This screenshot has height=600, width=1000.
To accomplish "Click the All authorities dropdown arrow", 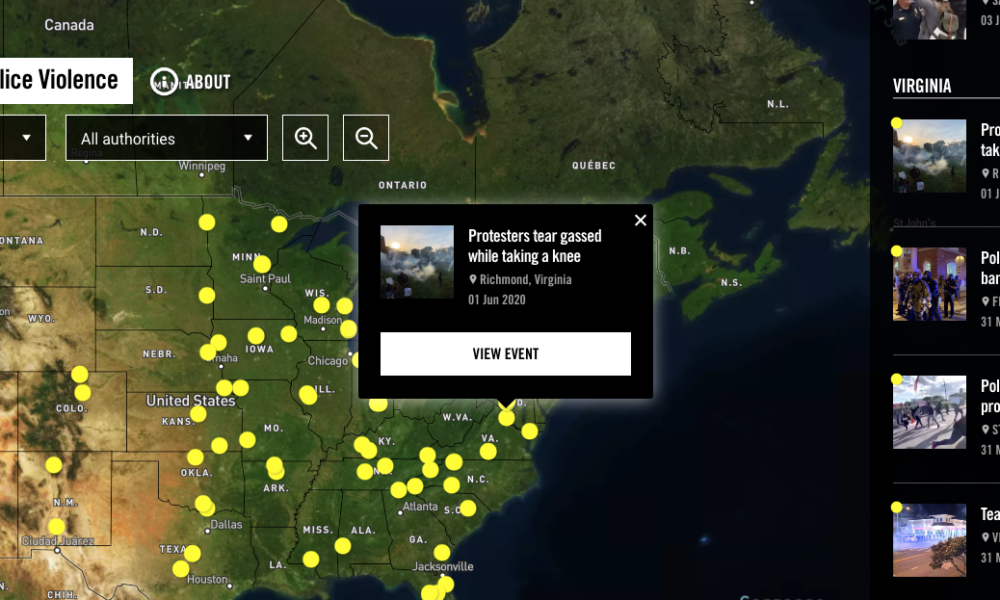I will pyautogui.click(x=247, y=137).
